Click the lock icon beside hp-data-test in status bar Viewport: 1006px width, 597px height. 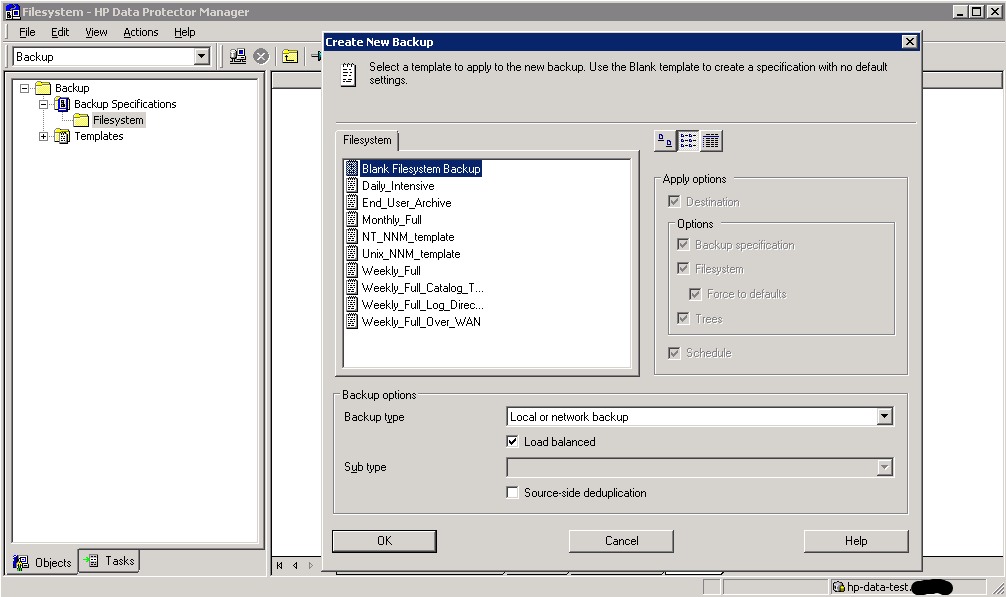(x=838, y=586)
